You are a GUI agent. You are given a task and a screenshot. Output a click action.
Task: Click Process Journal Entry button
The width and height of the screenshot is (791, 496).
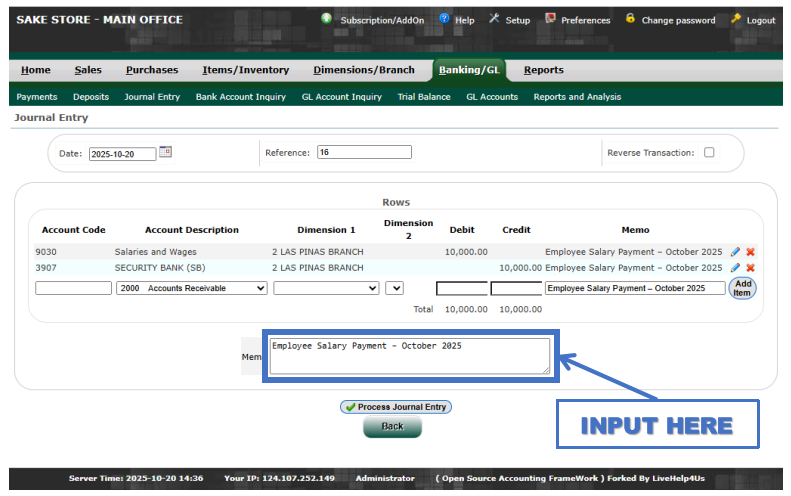pyautogui.click(x=395, y=407)
